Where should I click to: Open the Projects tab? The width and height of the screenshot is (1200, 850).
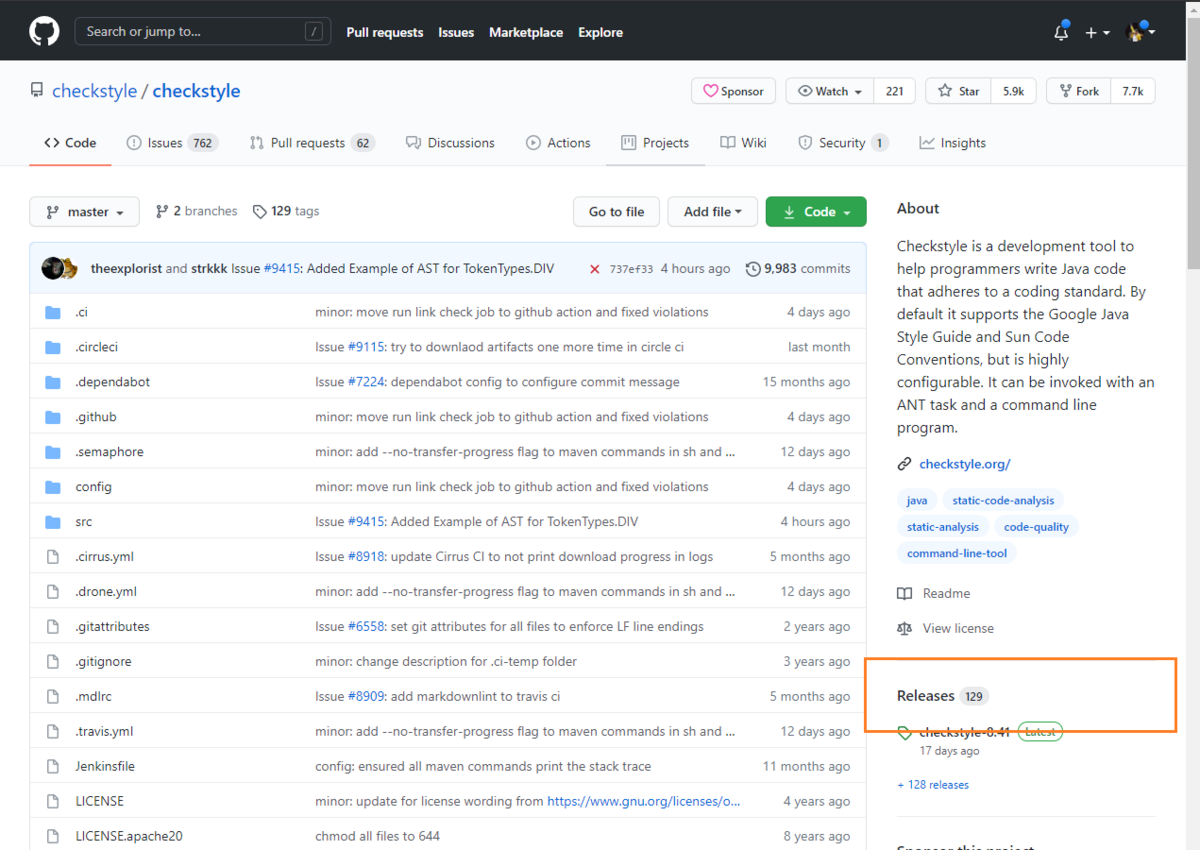[x=655, y=143]
